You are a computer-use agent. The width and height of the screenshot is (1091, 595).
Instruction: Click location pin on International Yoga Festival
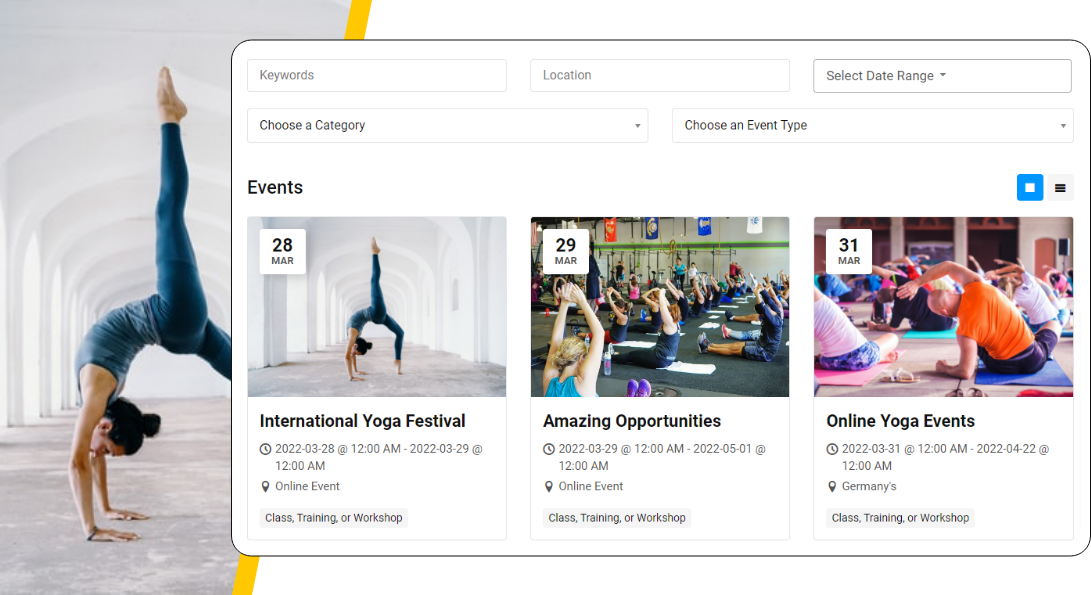tap(265, 486)
